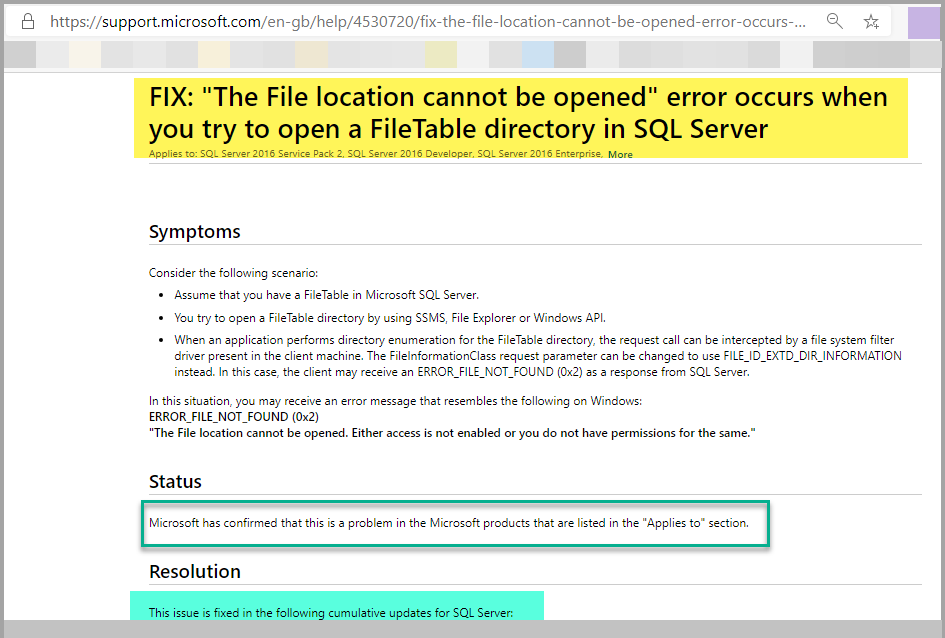Click the ERROR_FILE_NOT_FOUND (0x2) error code line
The image size is (945, 638).
[234, 417]
